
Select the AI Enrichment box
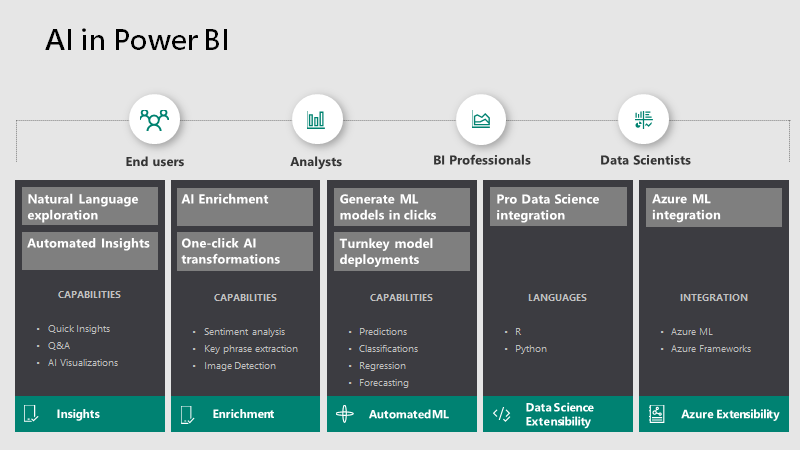click(x=245, y=207)
